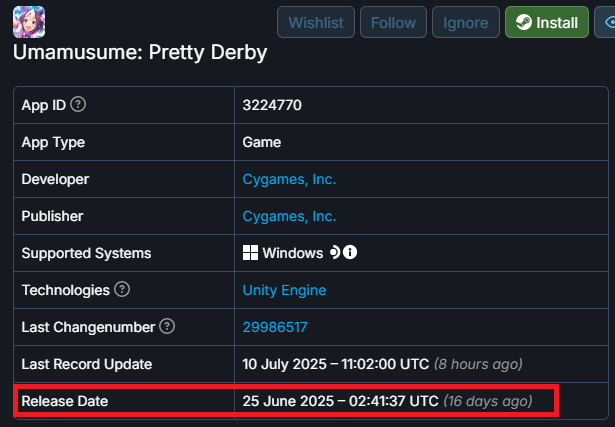The width and height of the screenshot is (615, 427).
Task: Click the App Type value Game
Action: tap(262, 142)
